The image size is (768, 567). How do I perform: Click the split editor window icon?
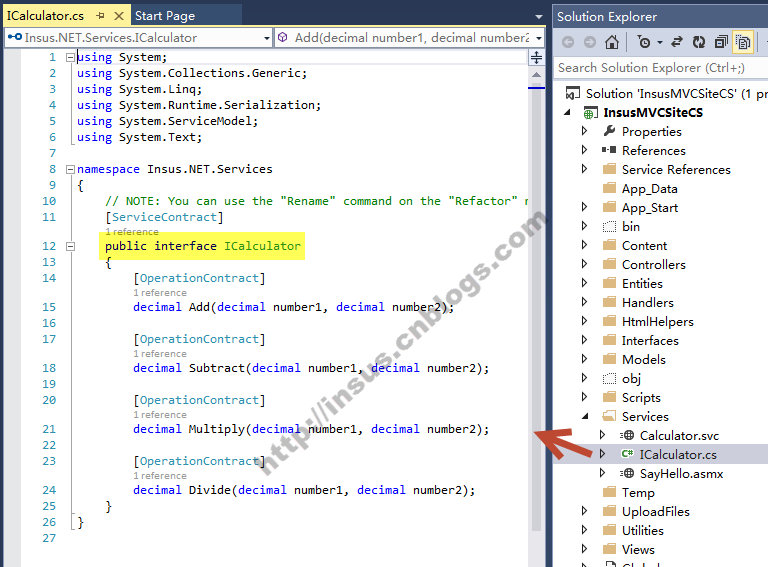[536, 58]
